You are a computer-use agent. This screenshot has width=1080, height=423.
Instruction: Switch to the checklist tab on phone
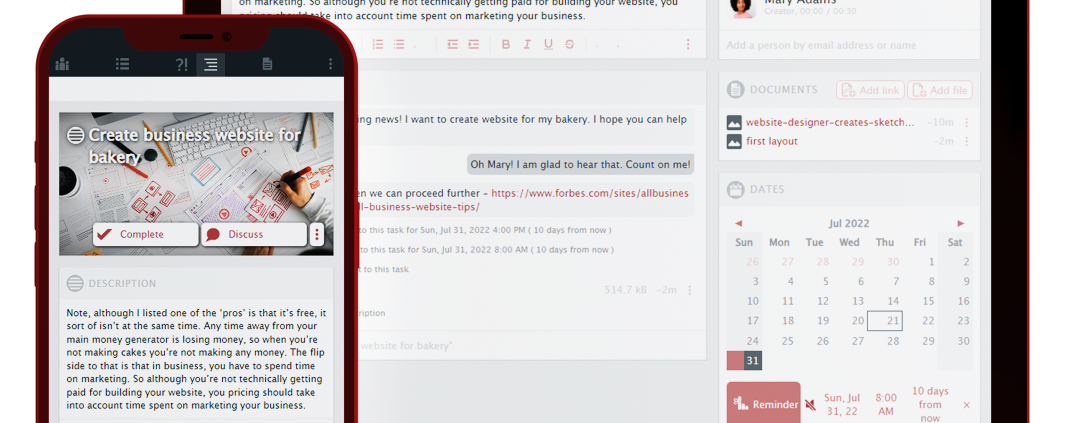click(x=122, y=65)
